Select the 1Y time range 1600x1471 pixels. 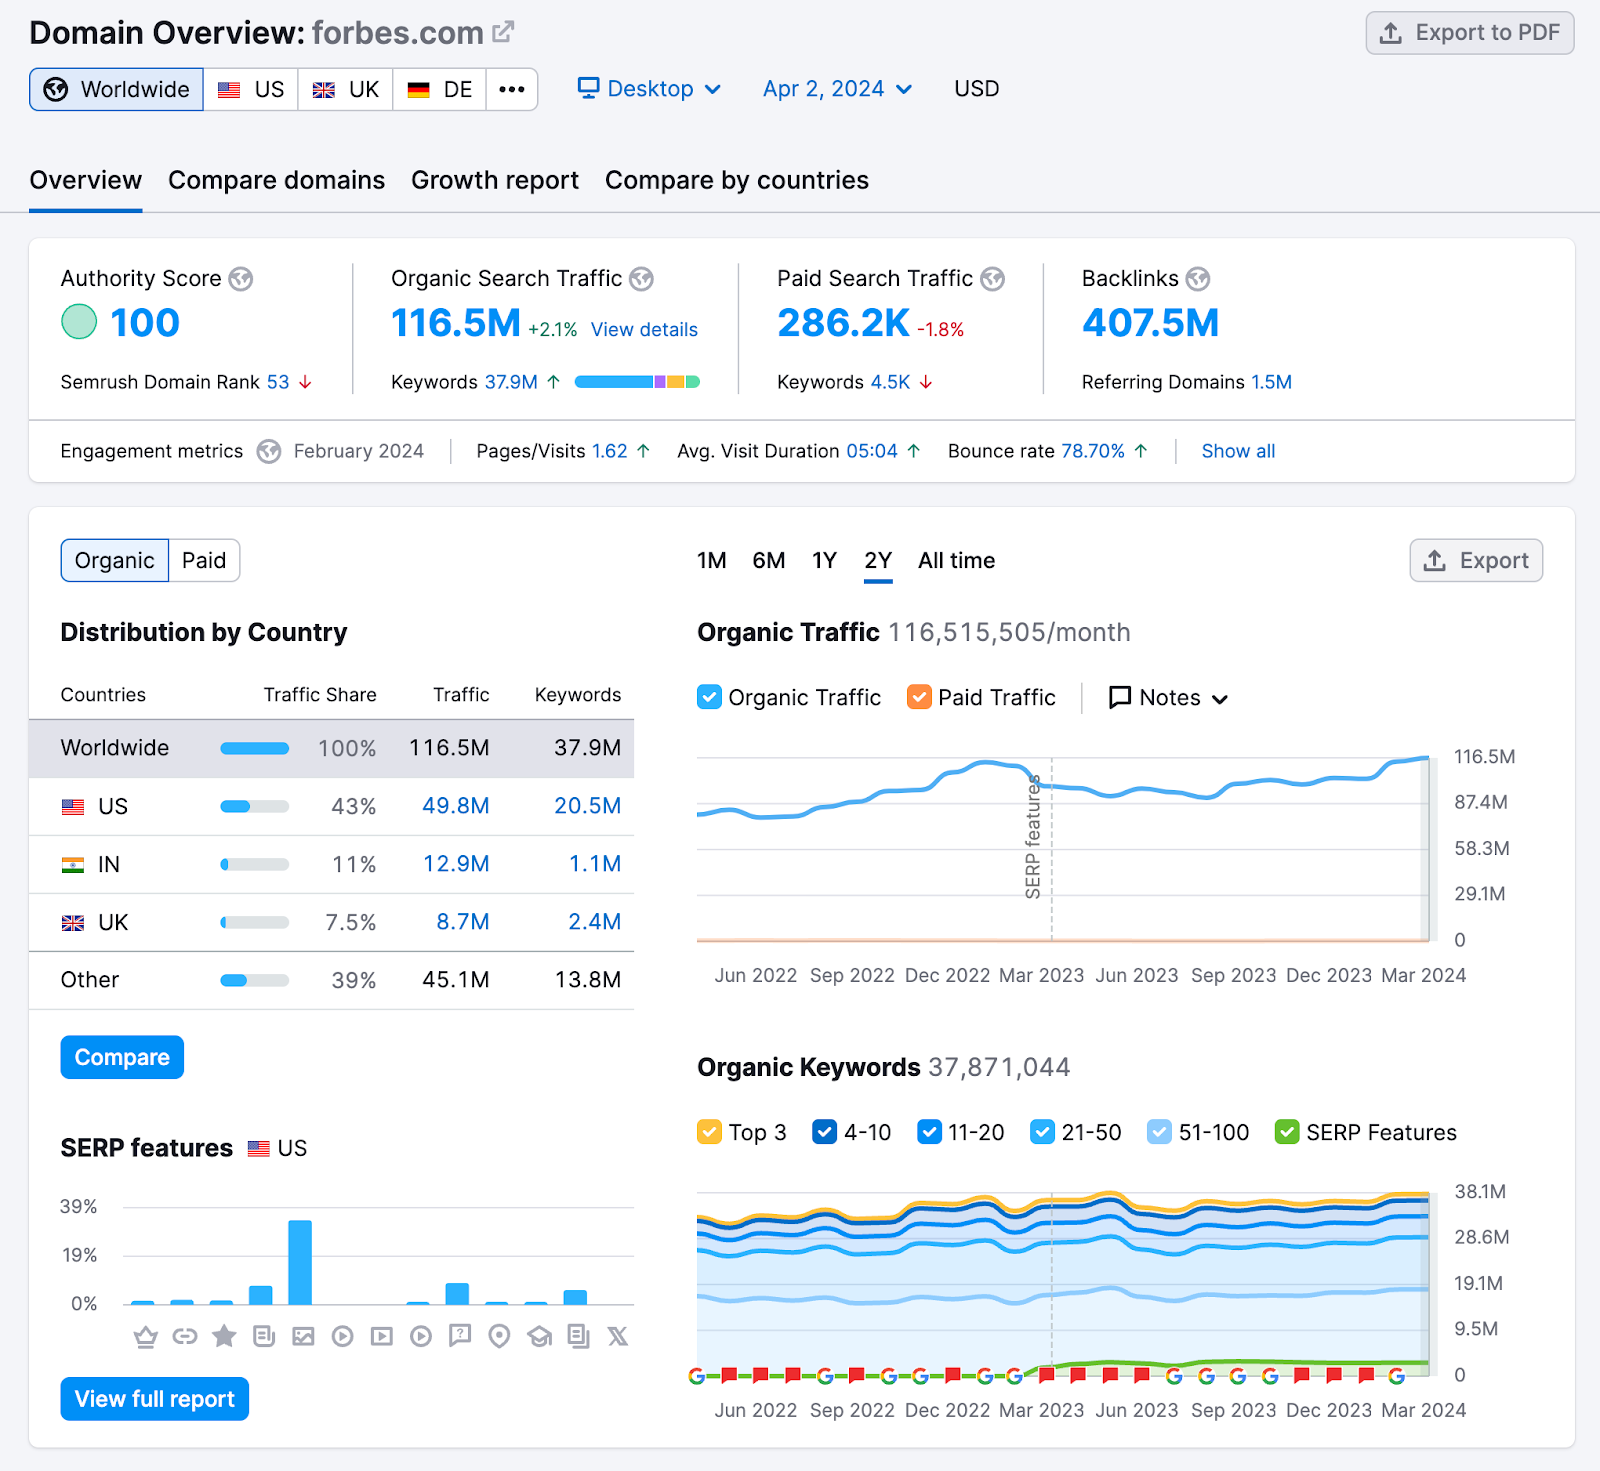[824, 561]
